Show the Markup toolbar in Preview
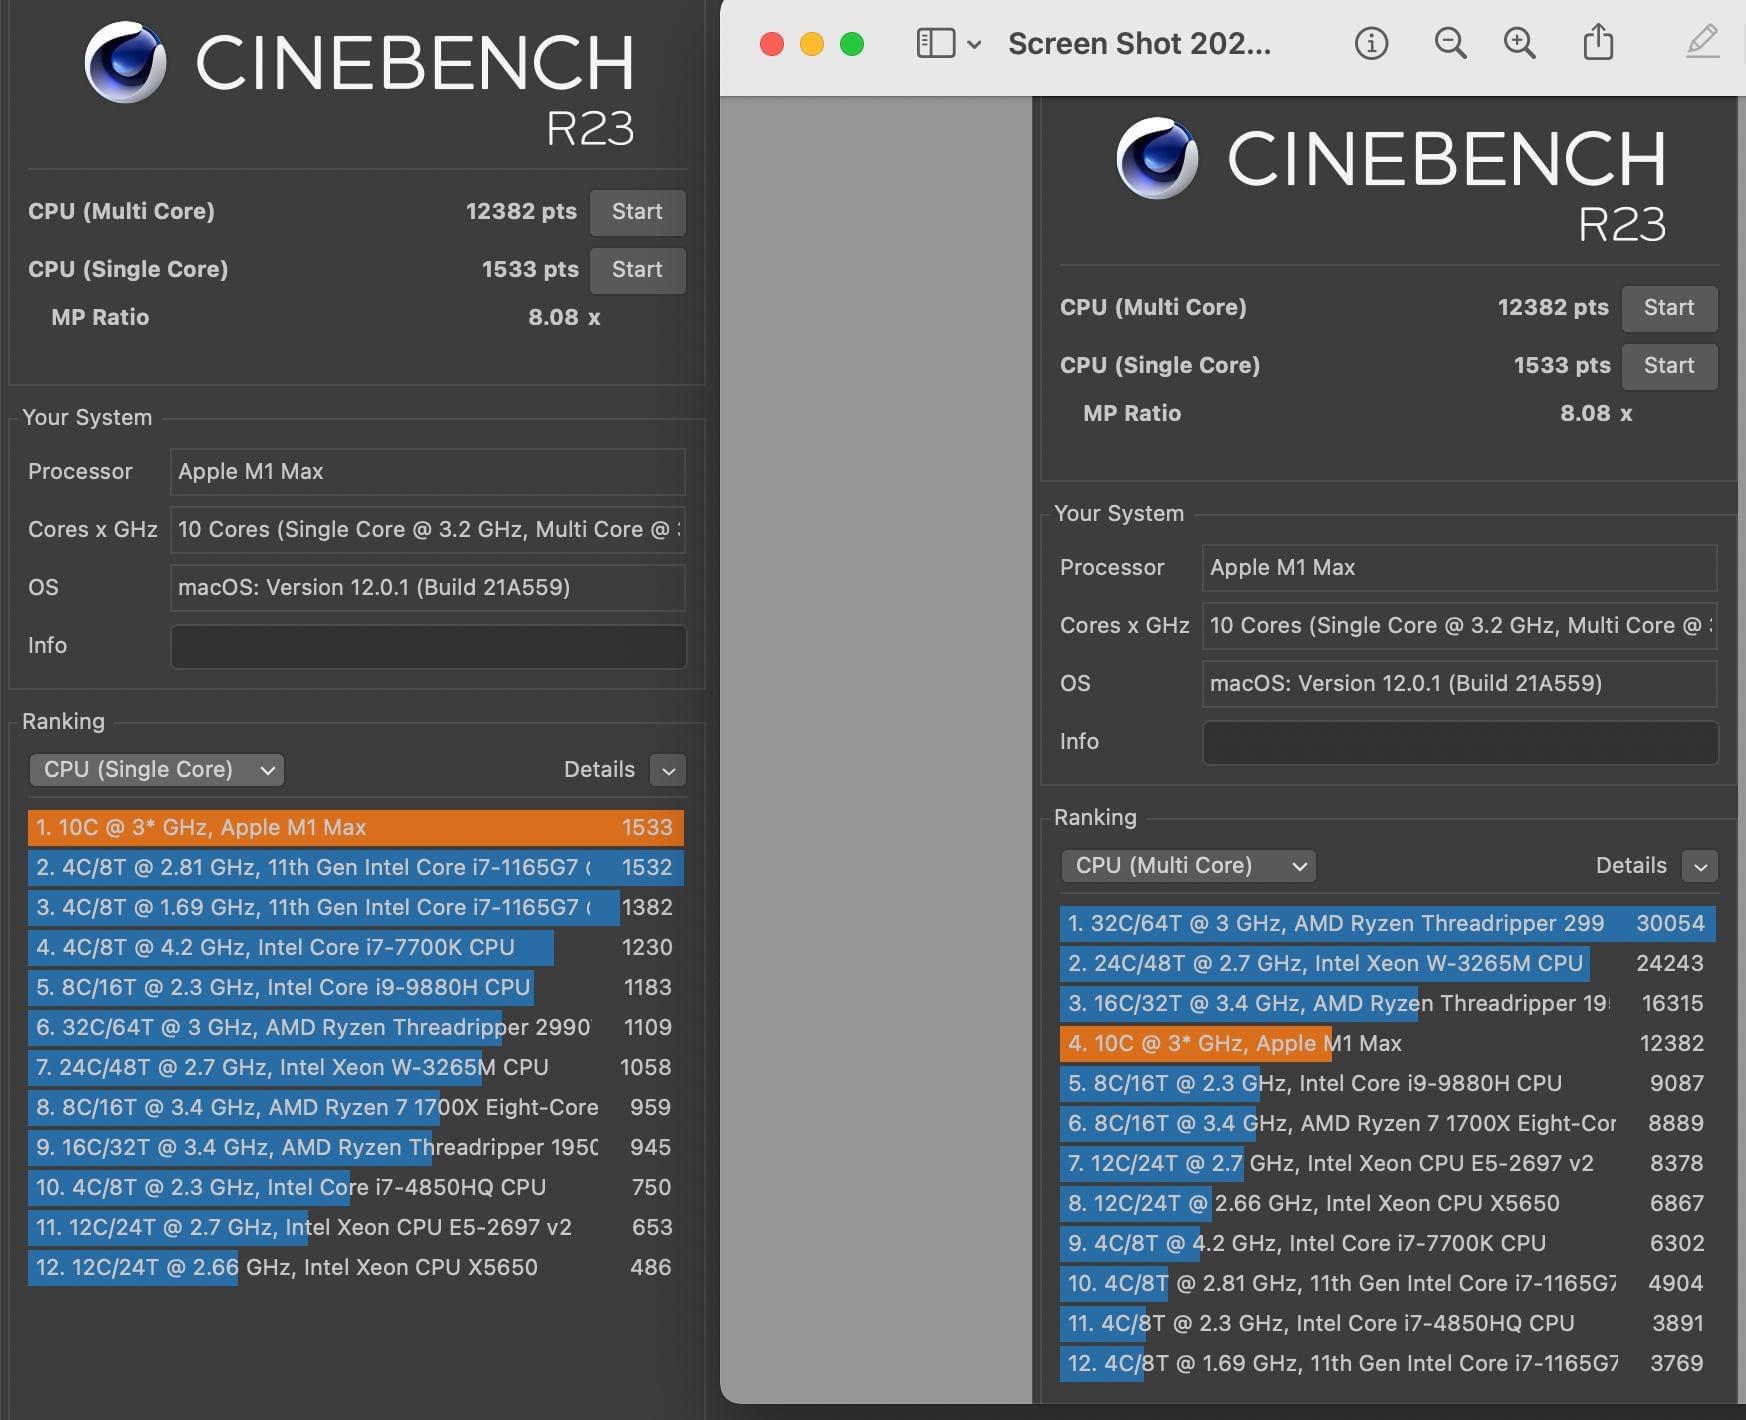 pos(1702,42)
